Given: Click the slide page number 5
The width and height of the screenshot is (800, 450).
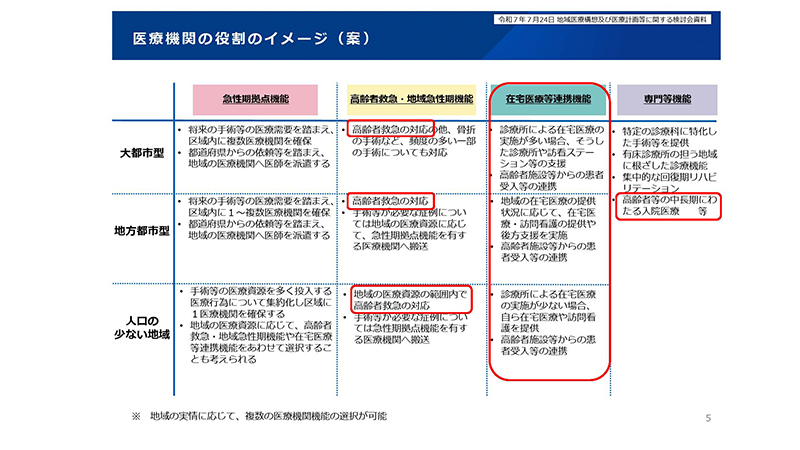Looking at the screenshot, I should point(707,417).
